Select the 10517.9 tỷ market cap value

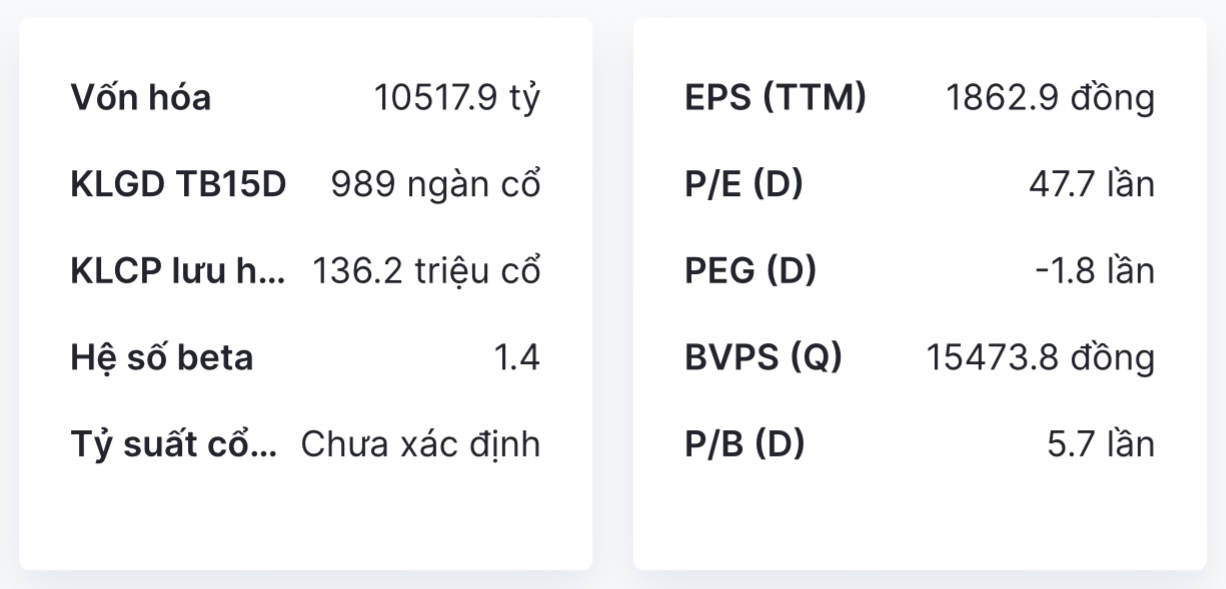457,98
